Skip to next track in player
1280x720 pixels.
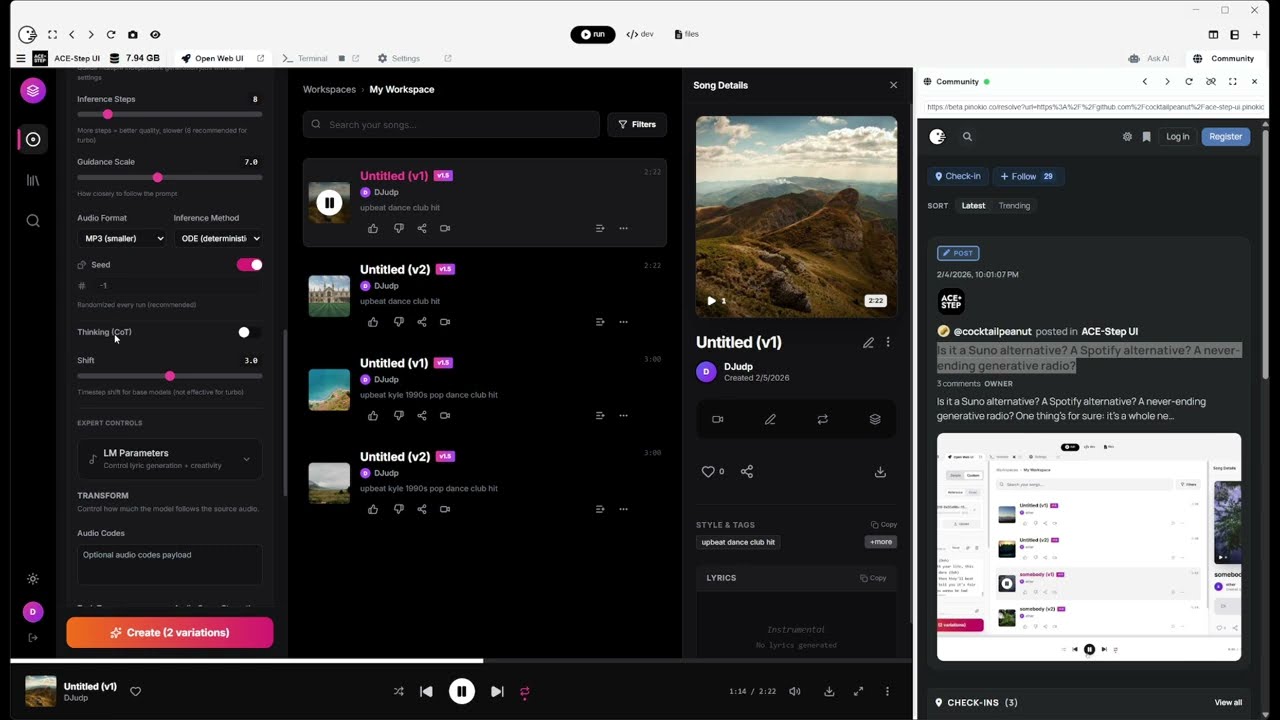497,691
